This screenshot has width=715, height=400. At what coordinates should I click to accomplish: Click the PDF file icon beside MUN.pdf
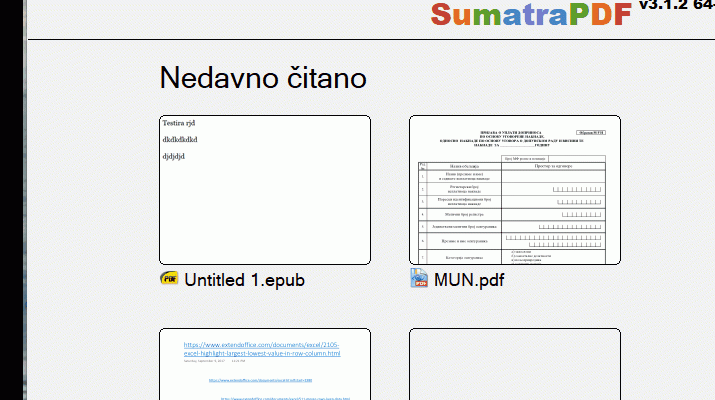[419, 278]
